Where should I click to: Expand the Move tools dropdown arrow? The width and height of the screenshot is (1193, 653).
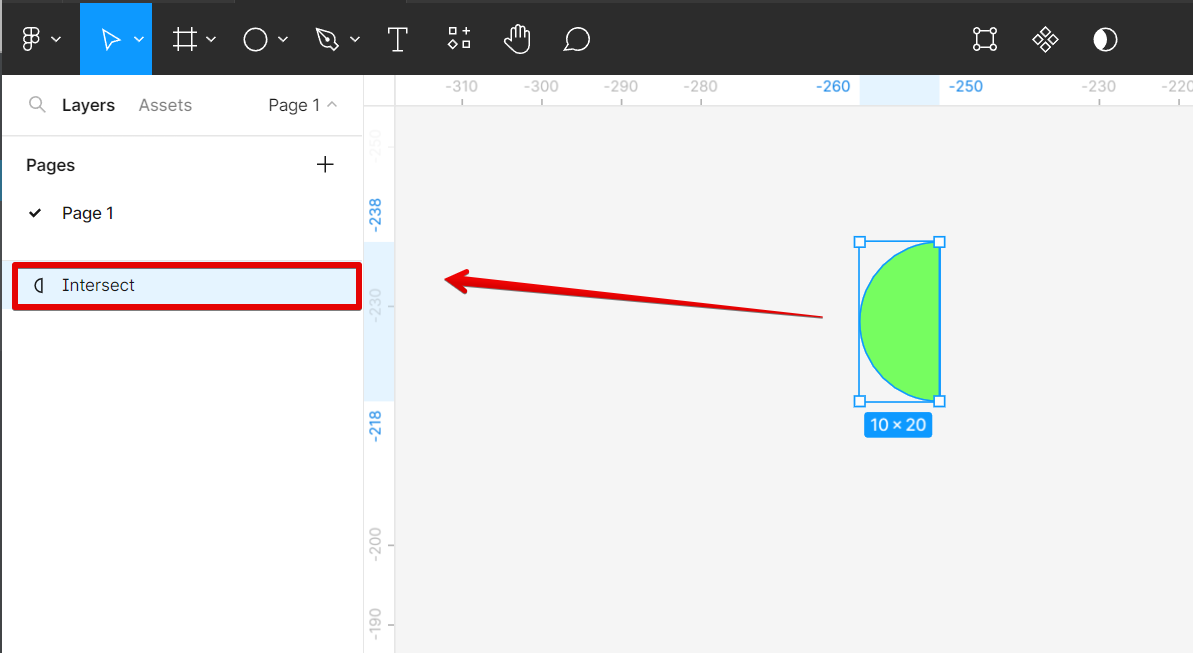139,39
